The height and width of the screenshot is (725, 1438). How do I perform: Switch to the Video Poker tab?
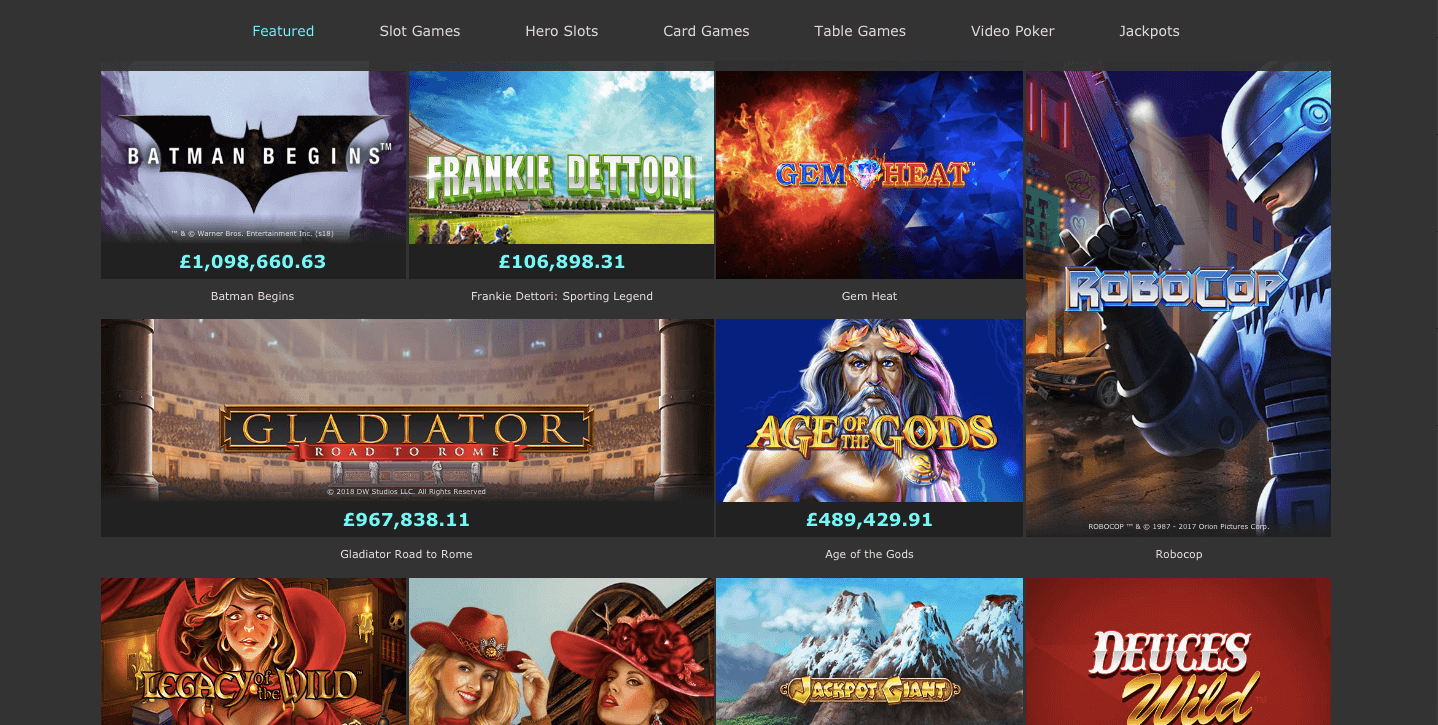tap(1013, 31)
